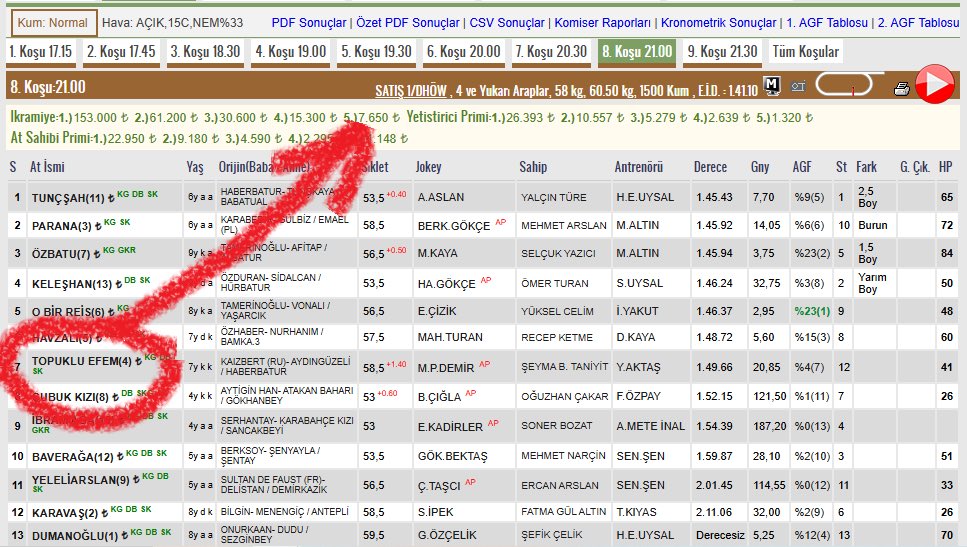The width and height of the screenshot is (967, 547).
Task: Click the photo-finish camera icon
Action: pyautogui.click(x=798, y=87)
